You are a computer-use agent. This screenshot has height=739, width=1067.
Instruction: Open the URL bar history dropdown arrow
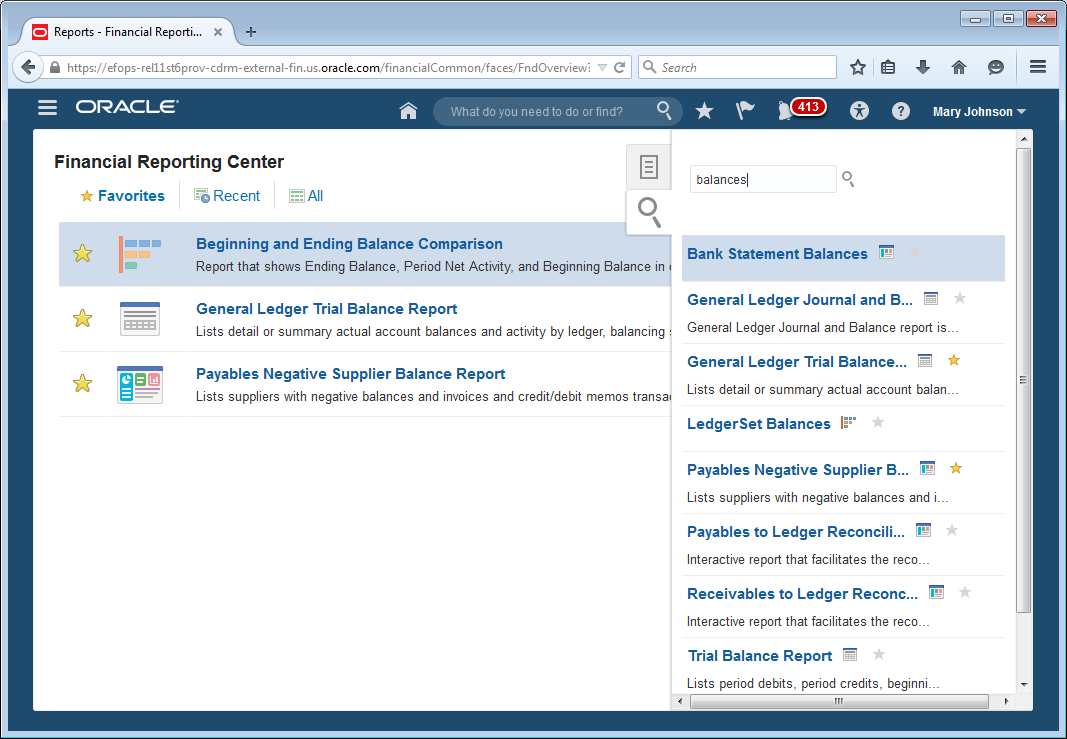point(602,68)
